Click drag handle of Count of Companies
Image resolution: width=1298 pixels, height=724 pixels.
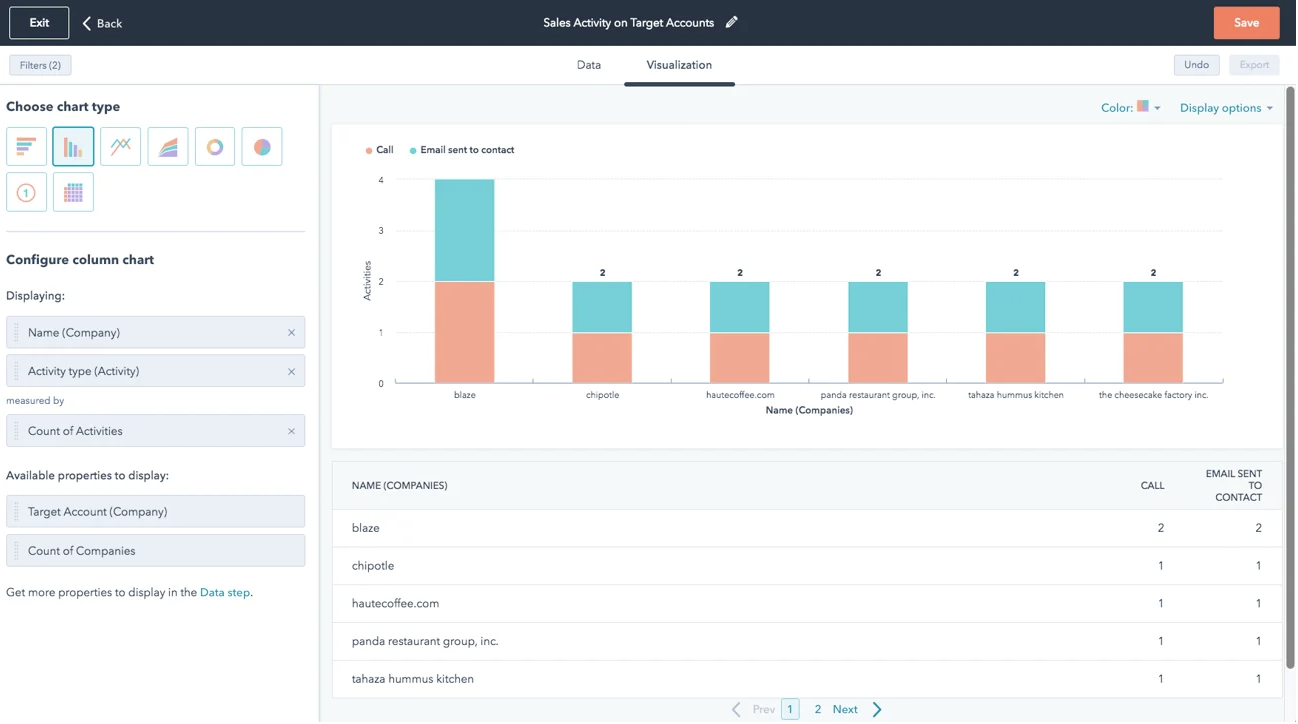(x=16, y=551)
